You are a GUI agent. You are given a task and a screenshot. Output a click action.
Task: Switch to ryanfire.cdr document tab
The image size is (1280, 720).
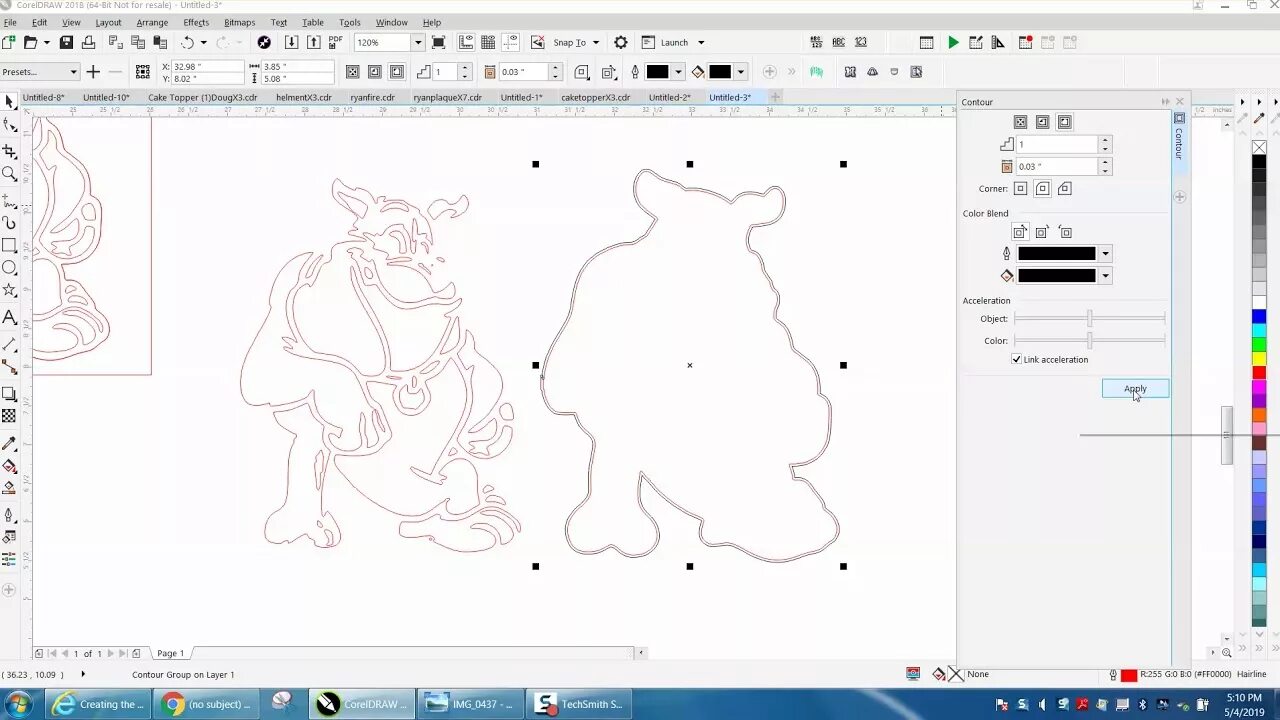[372, 97]
